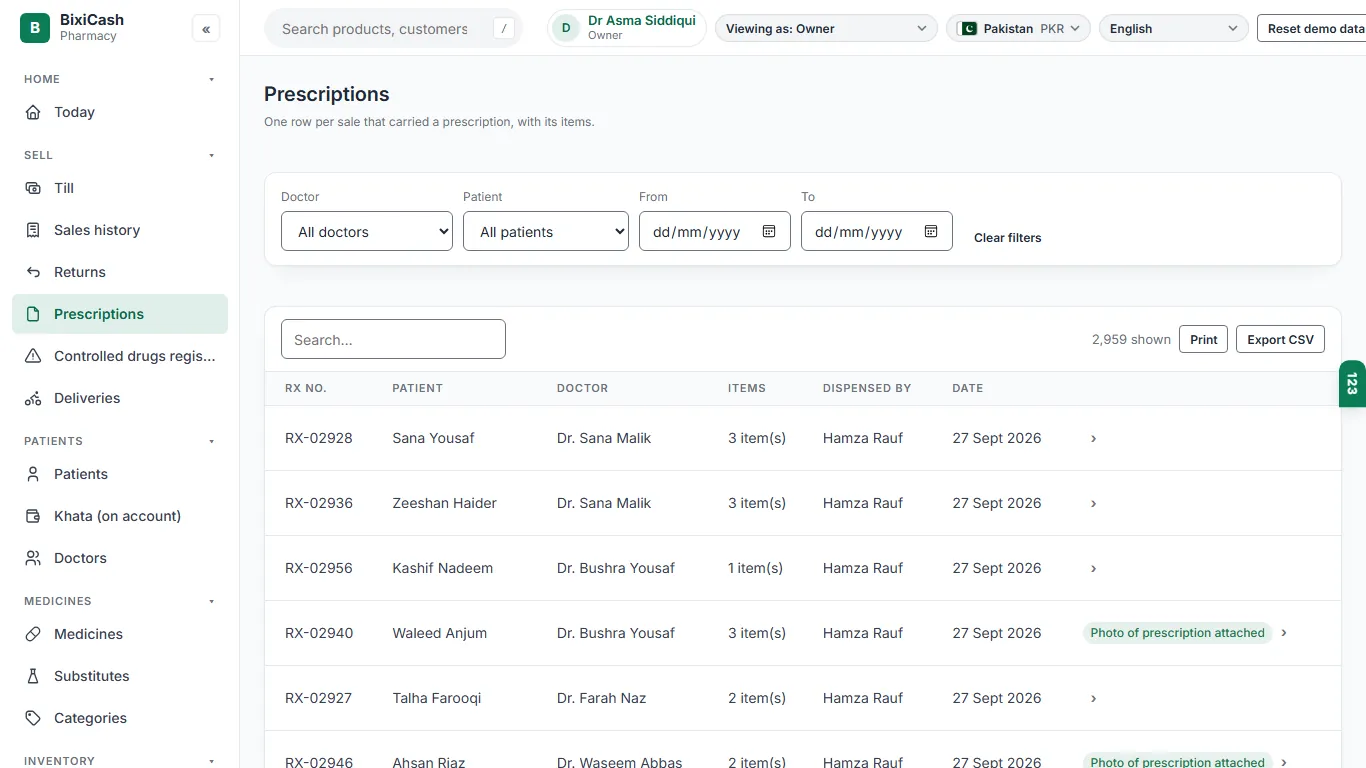The width and height of the screenshot is (1366, 768).
Task: Expand row RX-02940 with its chevron
Action: point(1284,633)
